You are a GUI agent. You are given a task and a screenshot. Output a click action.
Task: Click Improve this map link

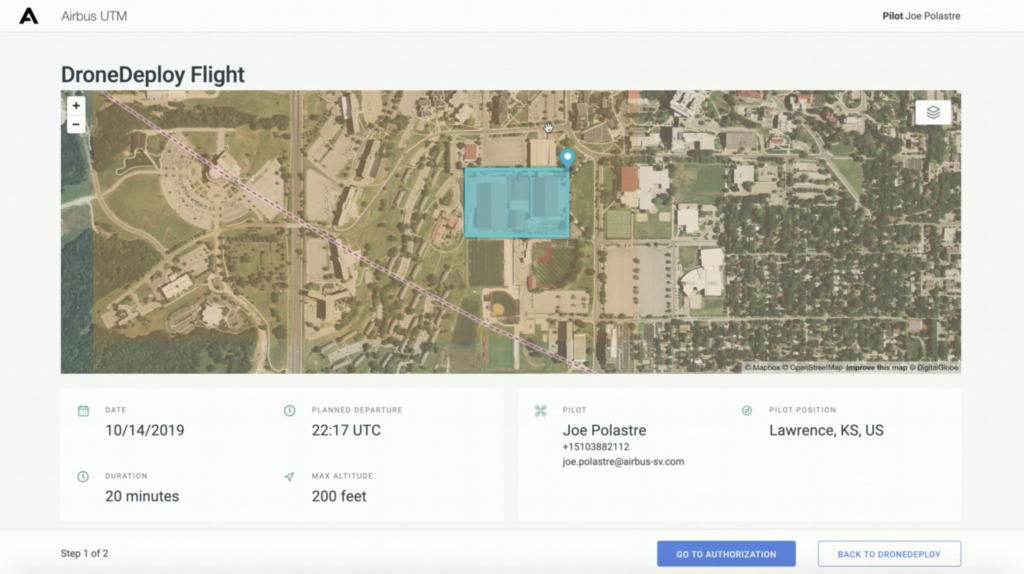[876, 368]
